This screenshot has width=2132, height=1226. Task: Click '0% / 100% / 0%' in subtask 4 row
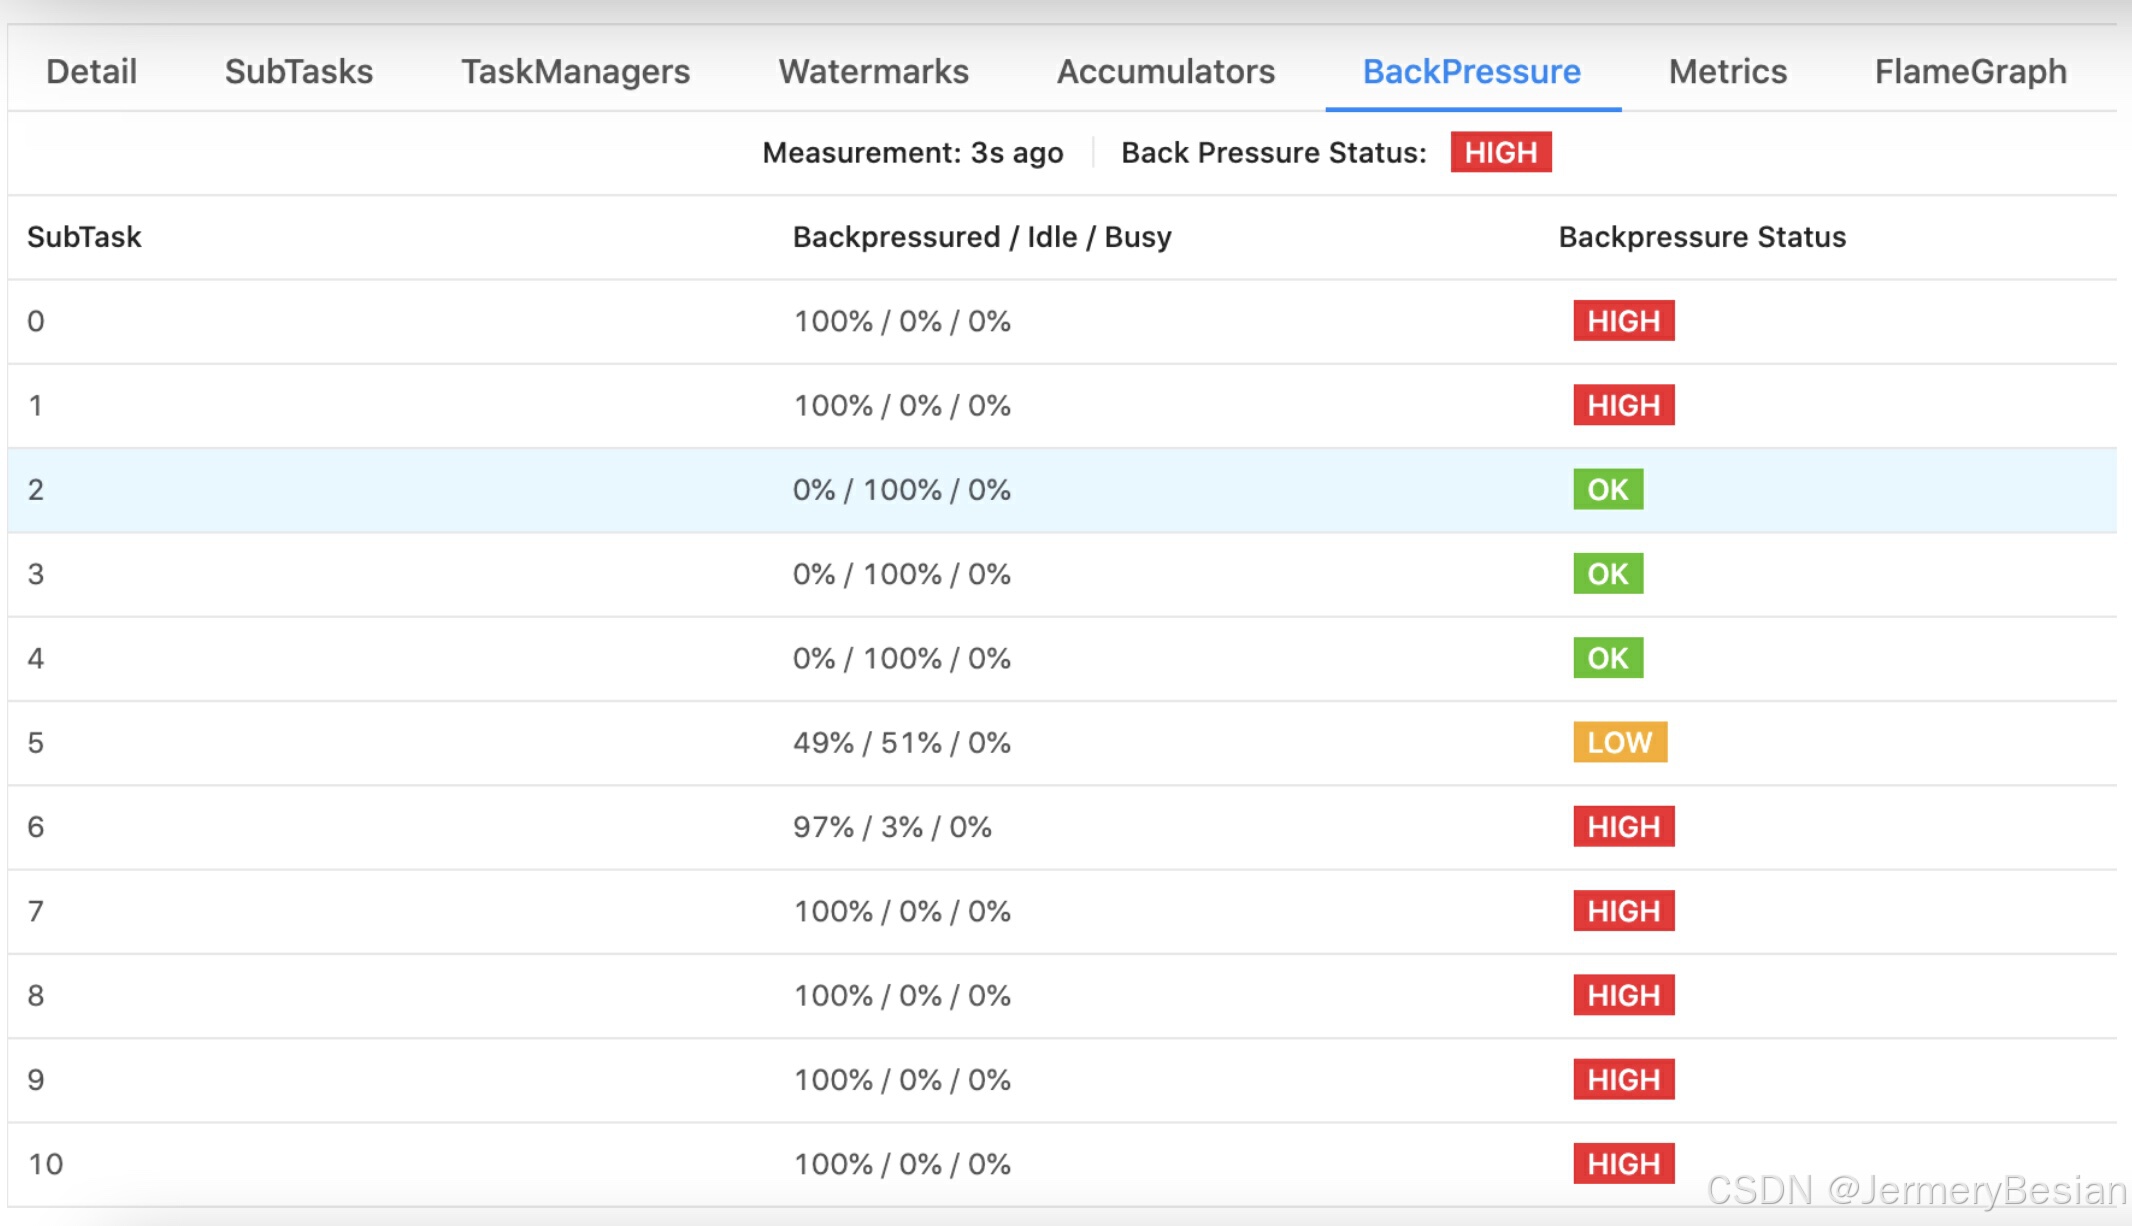[902, 658]
